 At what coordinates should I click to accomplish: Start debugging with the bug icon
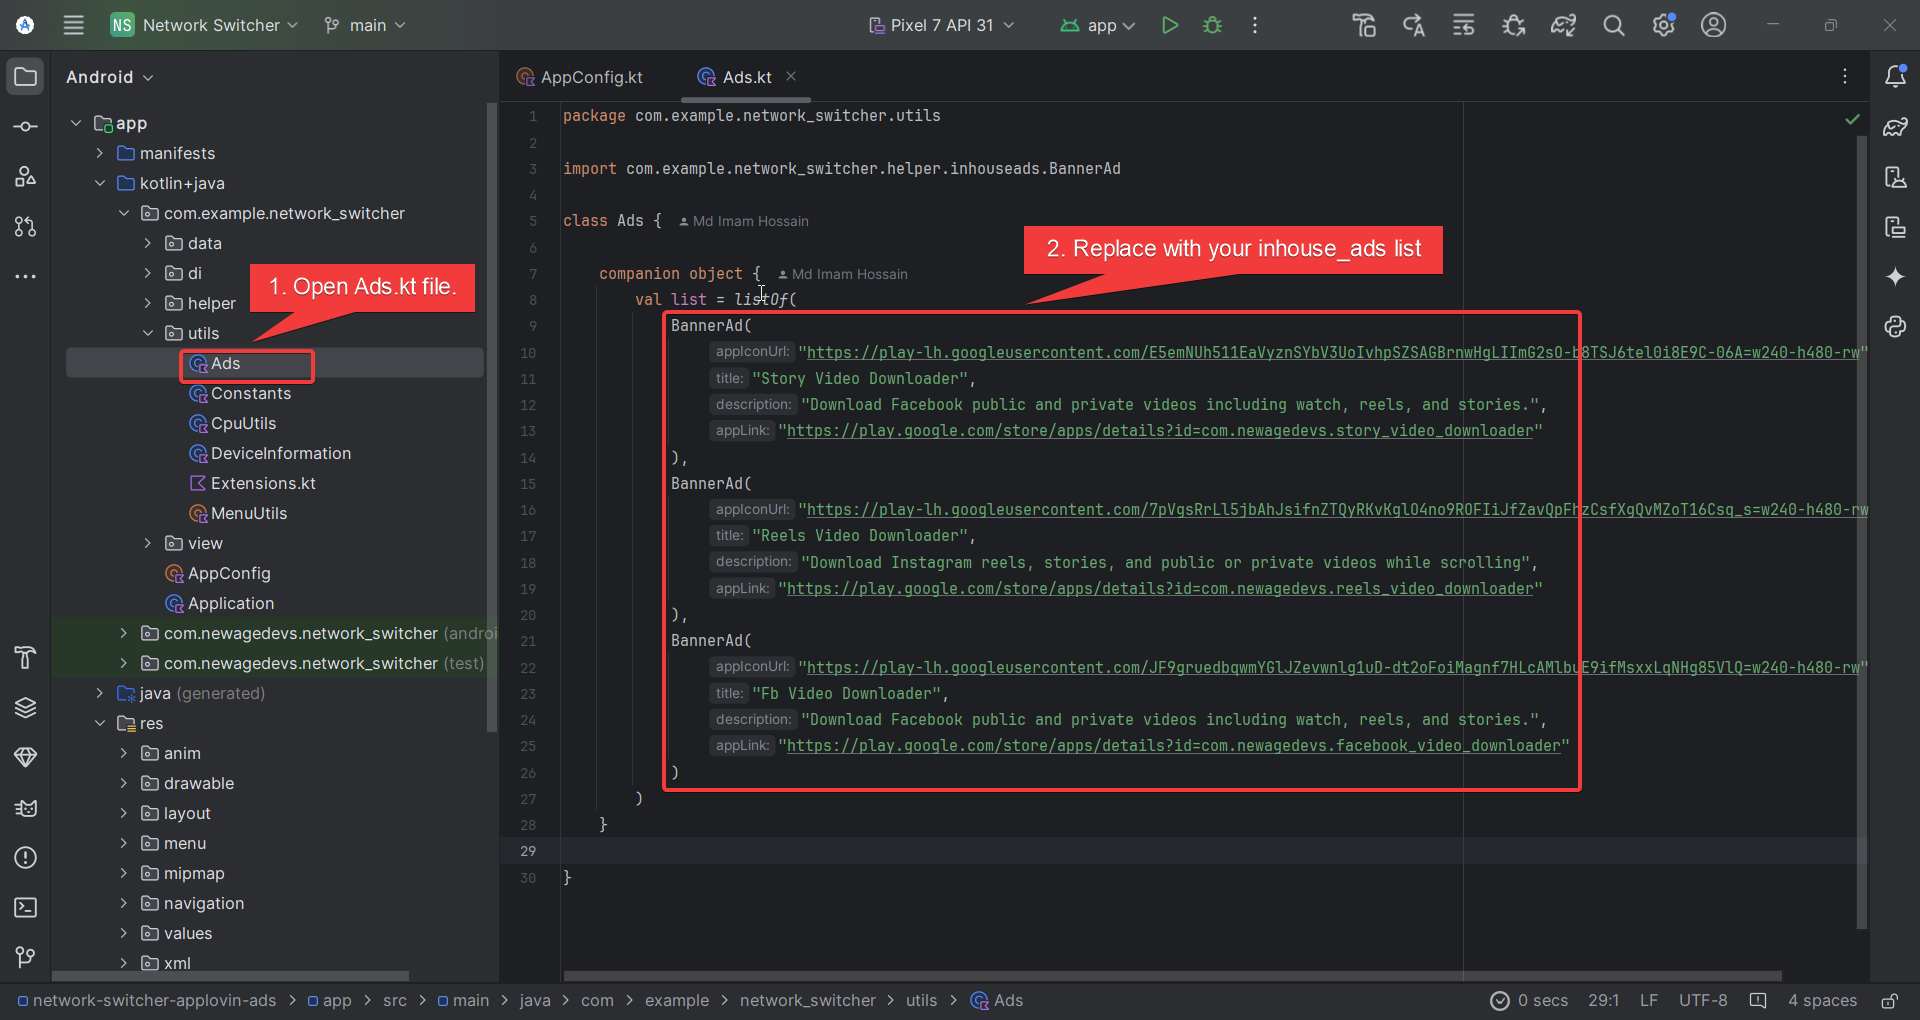[1212, 25]
